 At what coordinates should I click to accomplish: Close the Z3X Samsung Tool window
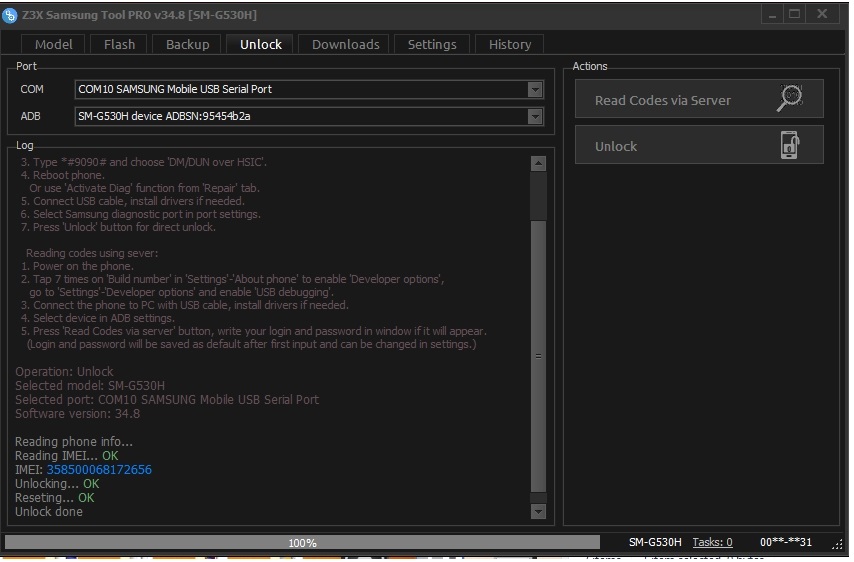pos(822,14)
